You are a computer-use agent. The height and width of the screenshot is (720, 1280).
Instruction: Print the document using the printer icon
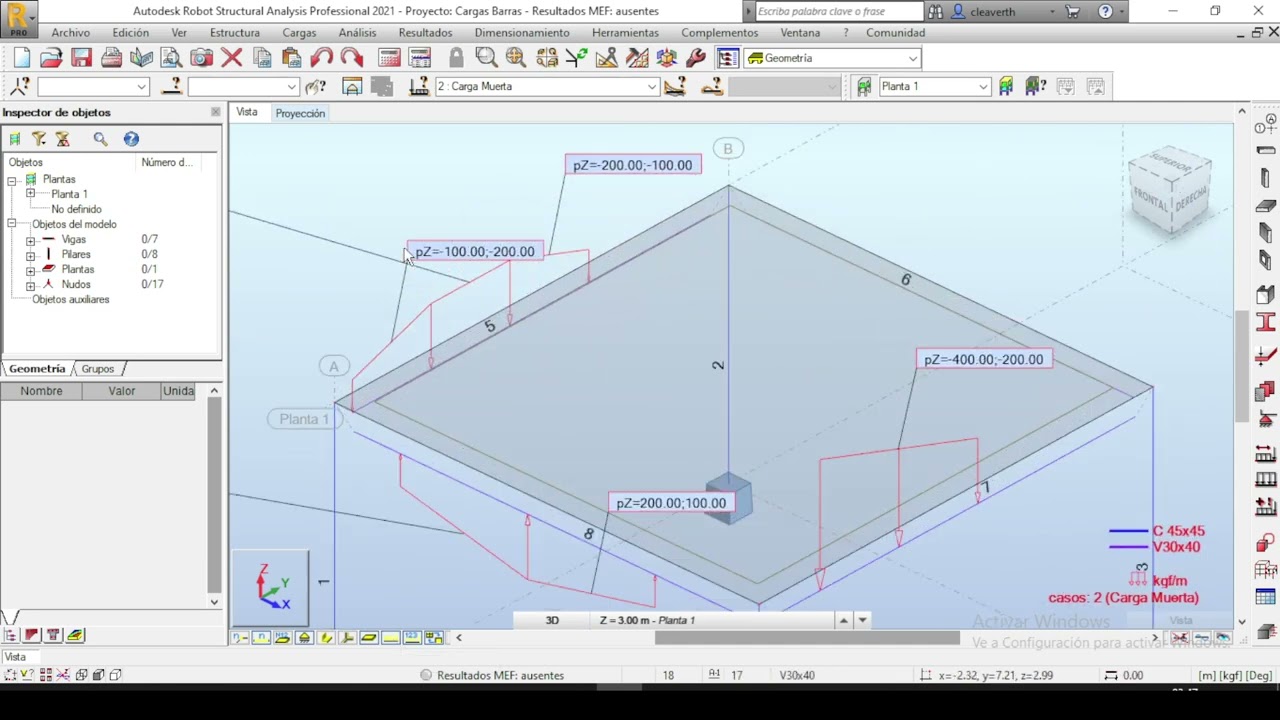click(111, 58)
